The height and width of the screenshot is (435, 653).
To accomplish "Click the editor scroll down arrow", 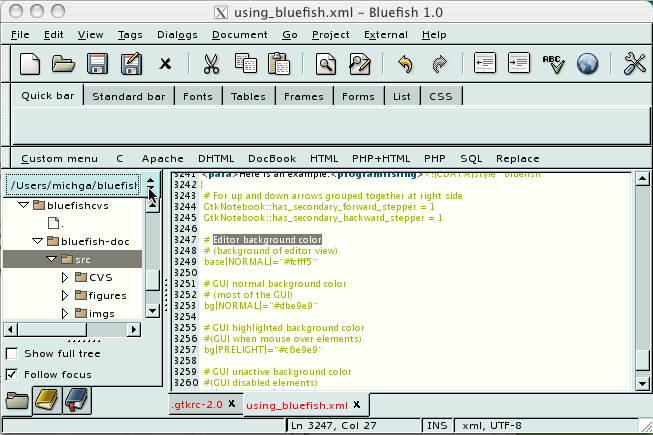I will tap(642, 384).
